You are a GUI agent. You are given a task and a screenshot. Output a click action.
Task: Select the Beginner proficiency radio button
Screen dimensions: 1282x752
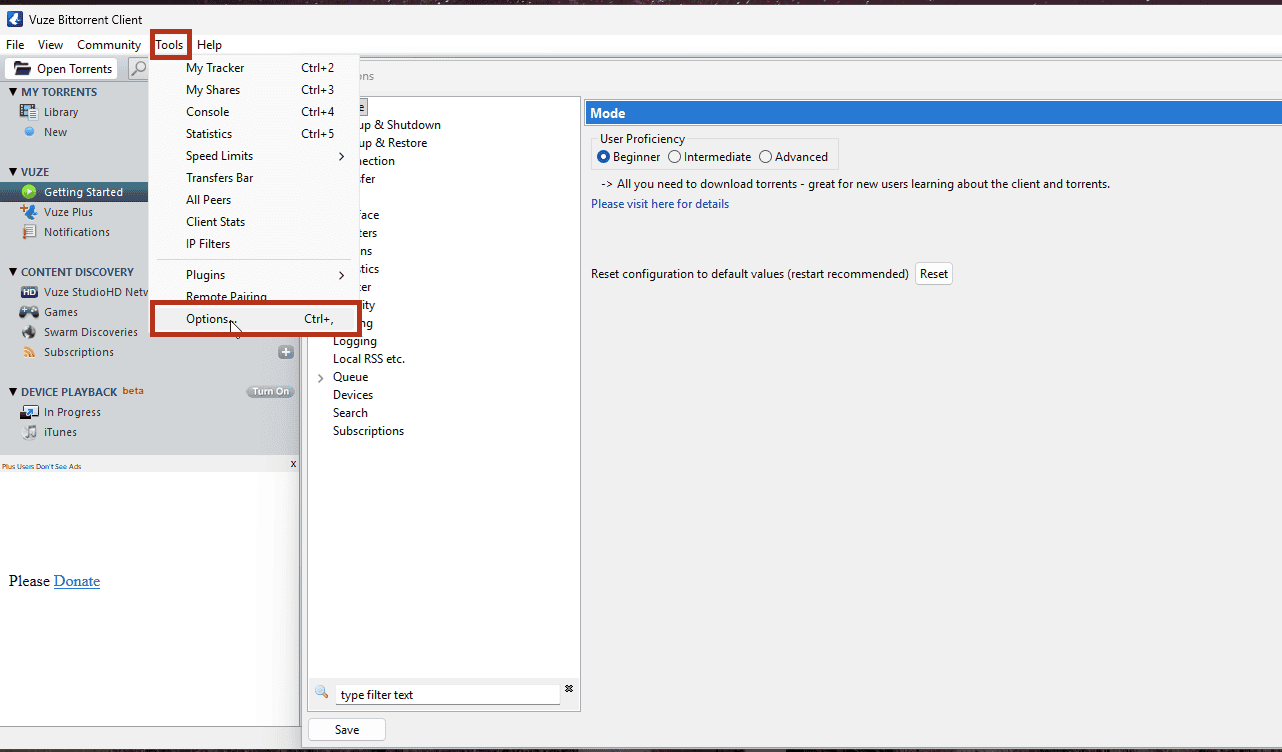coord(603,157)
